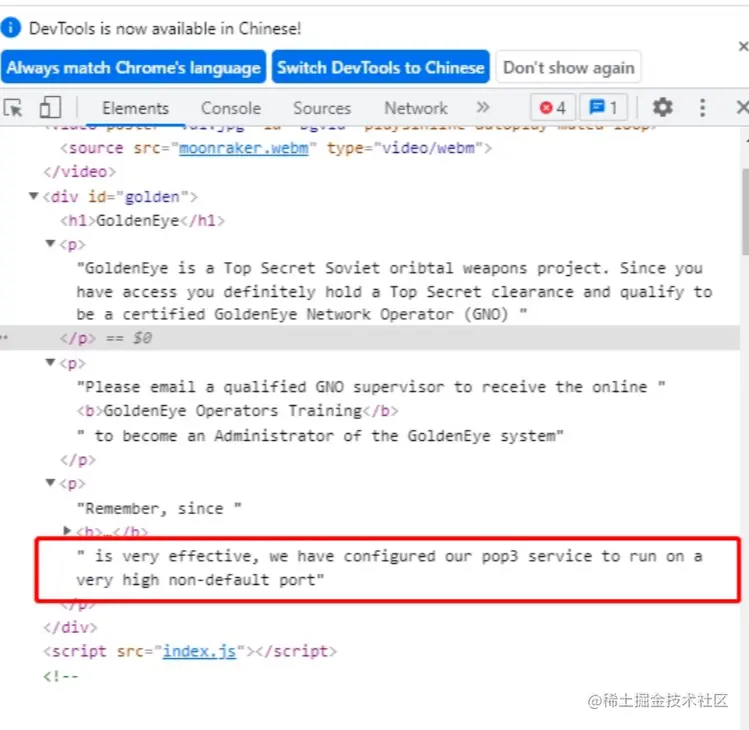749x730 pixels.
Task: Select the closing div tag row
Action: (70, 627)
